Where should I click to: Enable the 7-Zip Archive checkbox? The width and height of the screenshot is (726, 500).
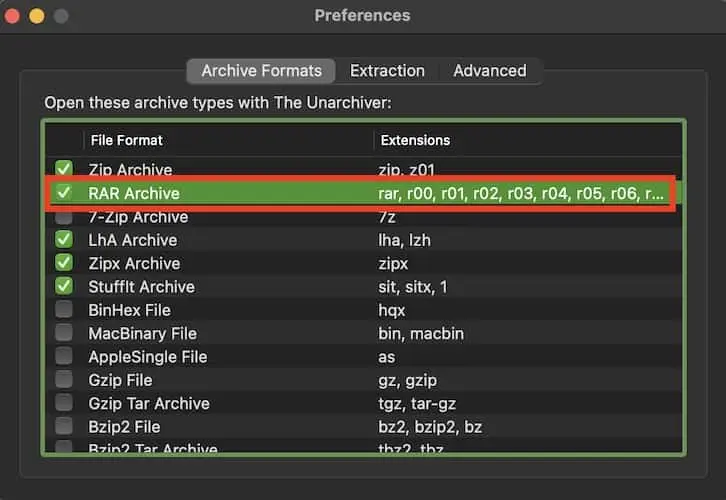(x=64, y=217)
